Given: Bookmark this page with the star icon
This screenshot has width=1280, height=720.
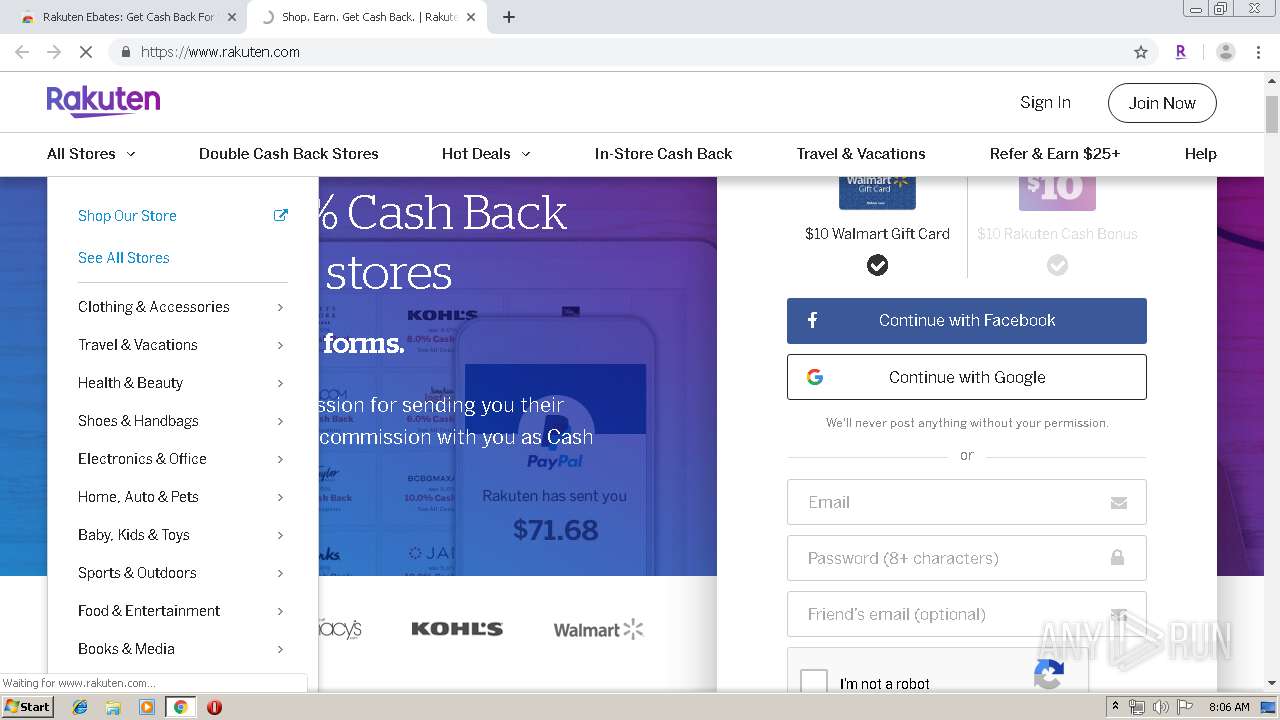Looking at the screenshot, I should pos(1141,52).
